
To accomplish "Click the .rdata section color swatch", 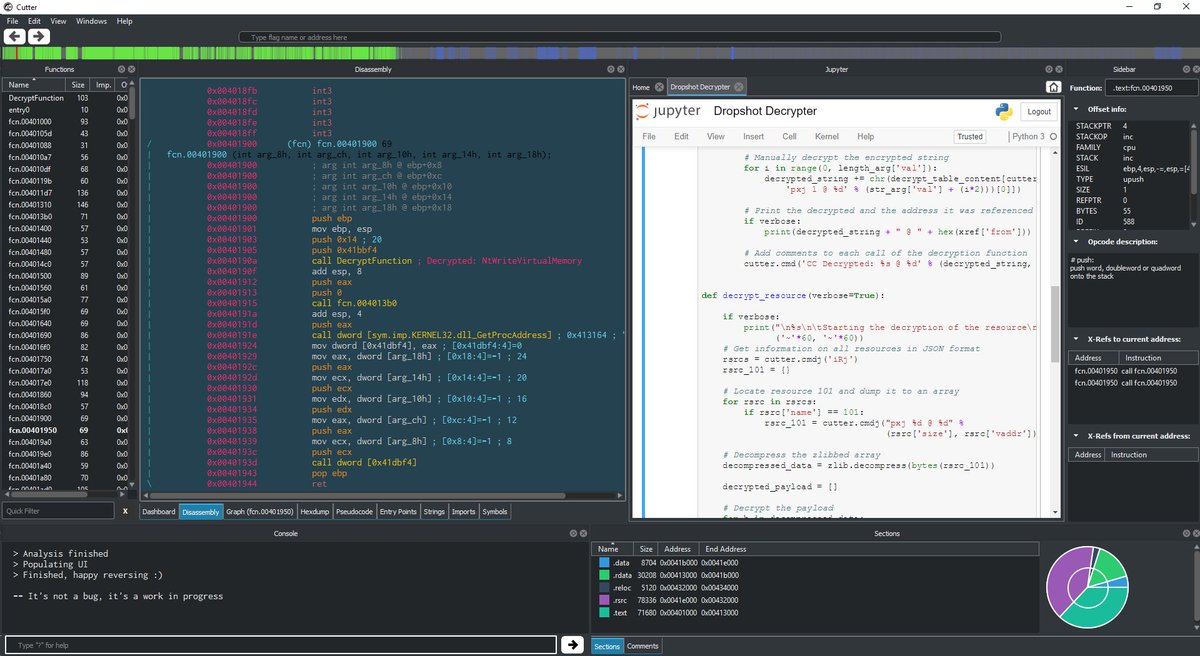I will pyautogui.click(x=604, y=576).
